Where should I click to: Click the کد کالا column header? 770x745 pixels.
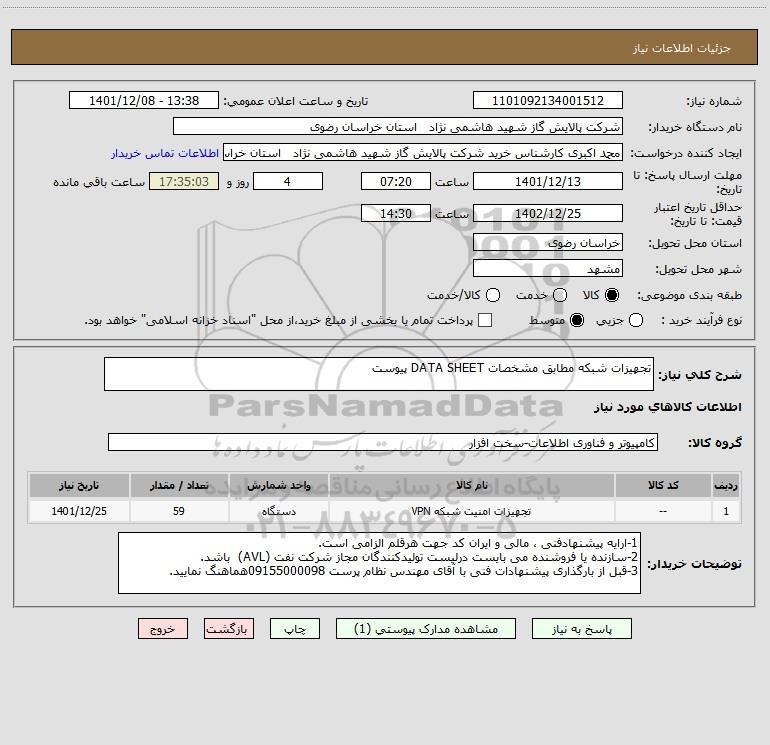click(x=663, y=485)
